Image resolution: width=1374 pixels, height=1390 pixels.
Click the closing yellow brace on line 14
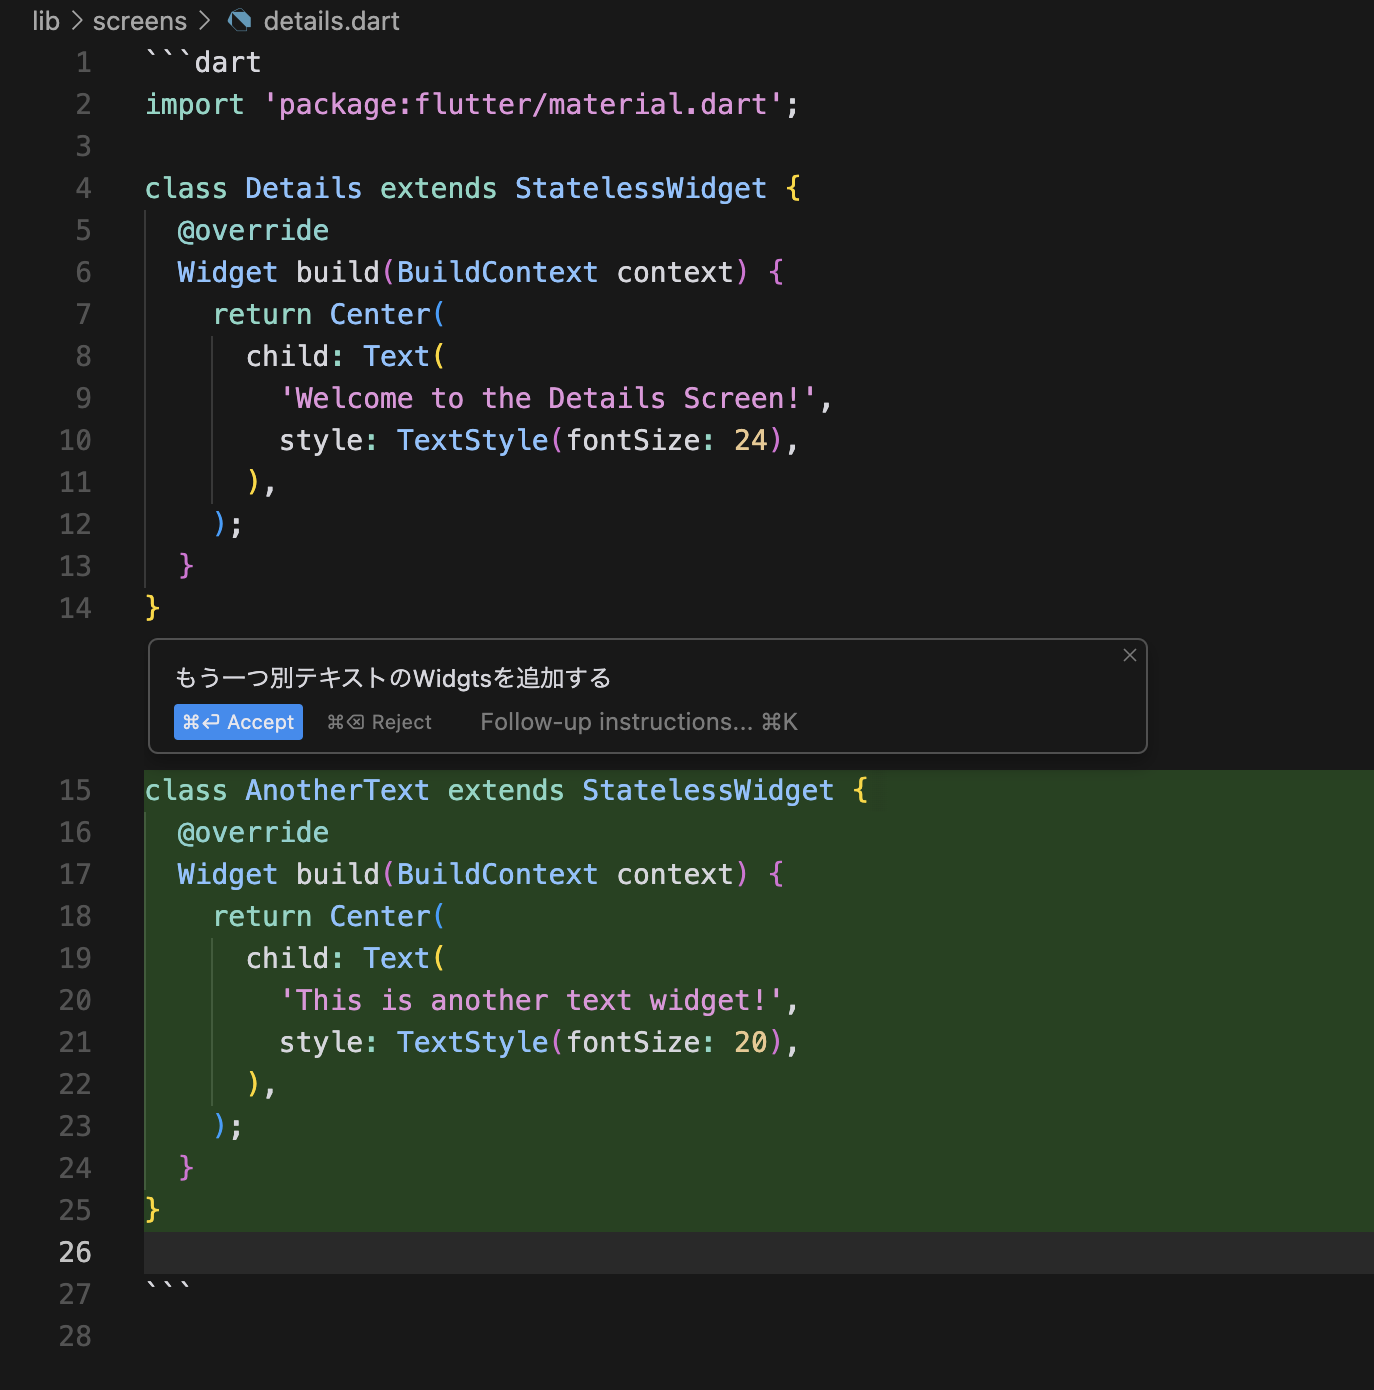[x=152, y=609]
